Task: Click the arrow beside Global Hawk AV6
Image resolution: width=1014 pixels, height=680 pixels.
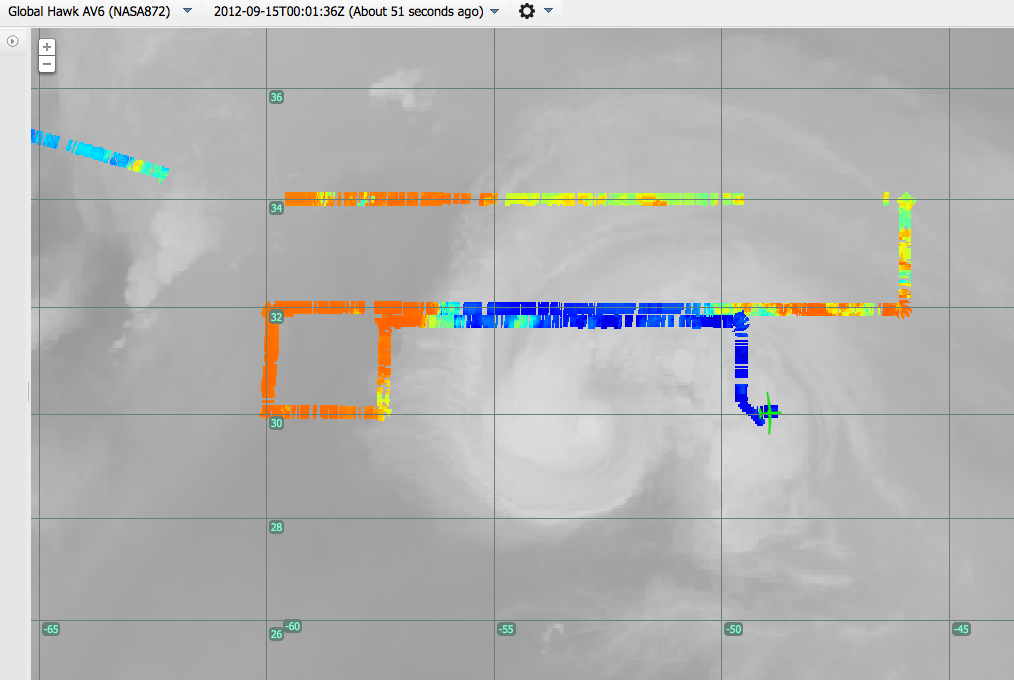Action: click(187, 11)
